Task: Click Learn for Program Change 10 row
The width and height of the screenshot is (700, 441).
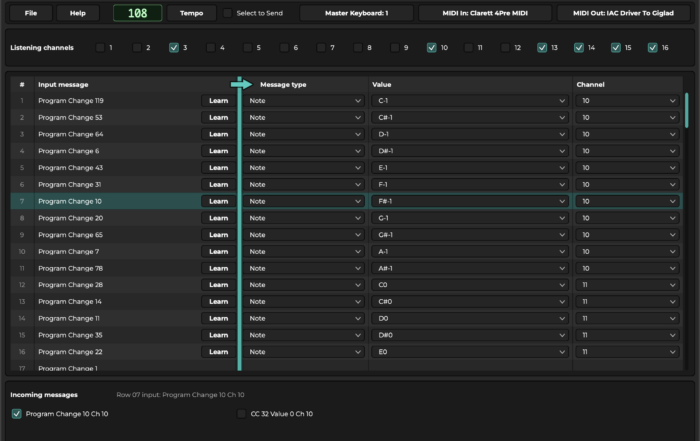Action: tap(218, 201)
